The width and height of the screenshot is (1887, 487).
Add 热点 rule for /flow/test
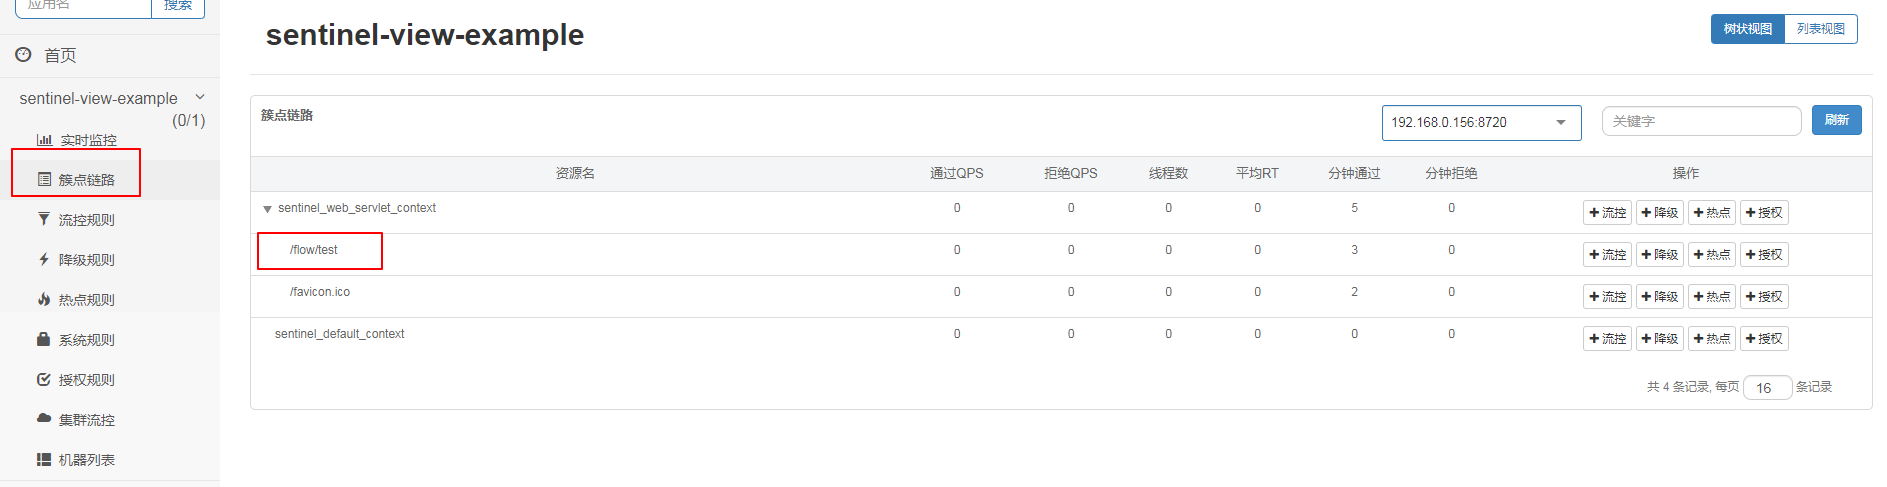point(1711,255)
